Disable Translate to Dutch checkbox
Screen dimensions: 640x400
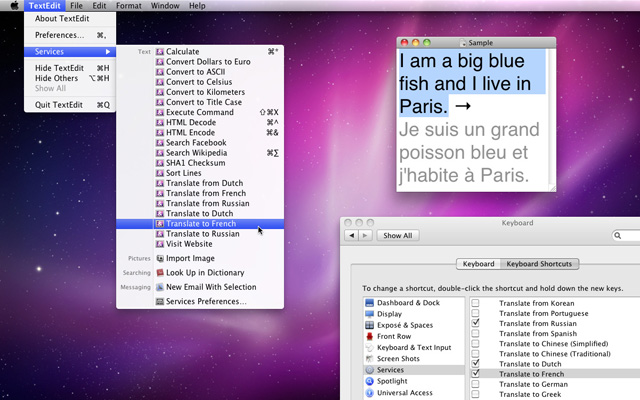click(x=476, y=362)
